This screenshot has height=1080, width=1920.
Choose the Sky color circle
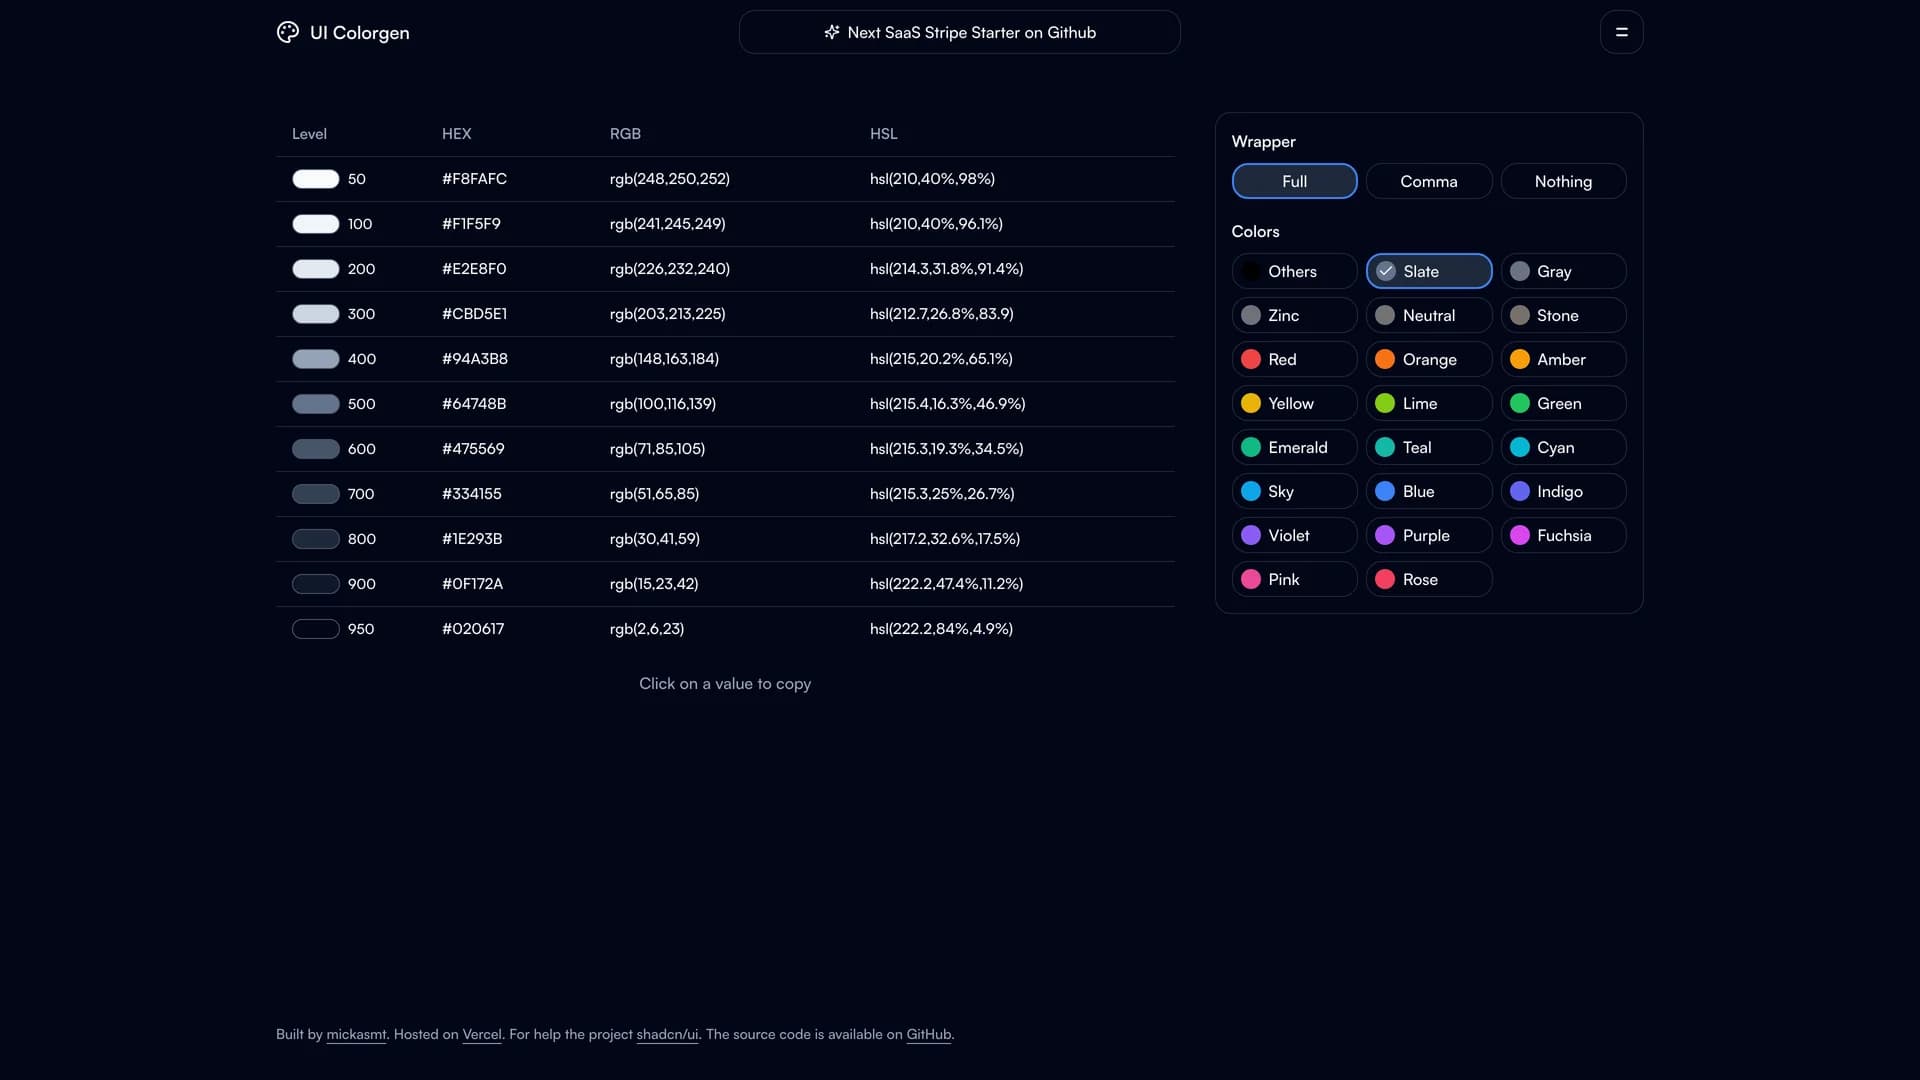[x=1250, y=491]
